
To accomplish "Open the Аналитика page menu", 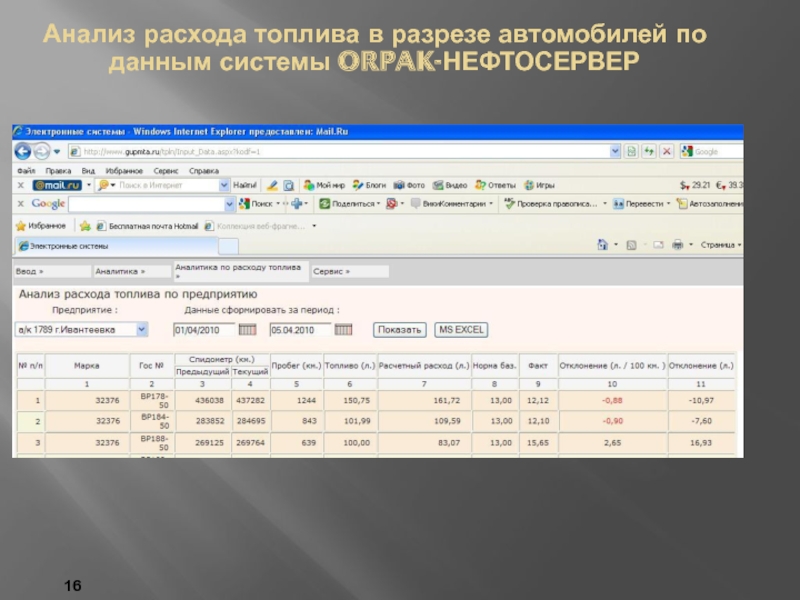I will [x=119, y=271].
